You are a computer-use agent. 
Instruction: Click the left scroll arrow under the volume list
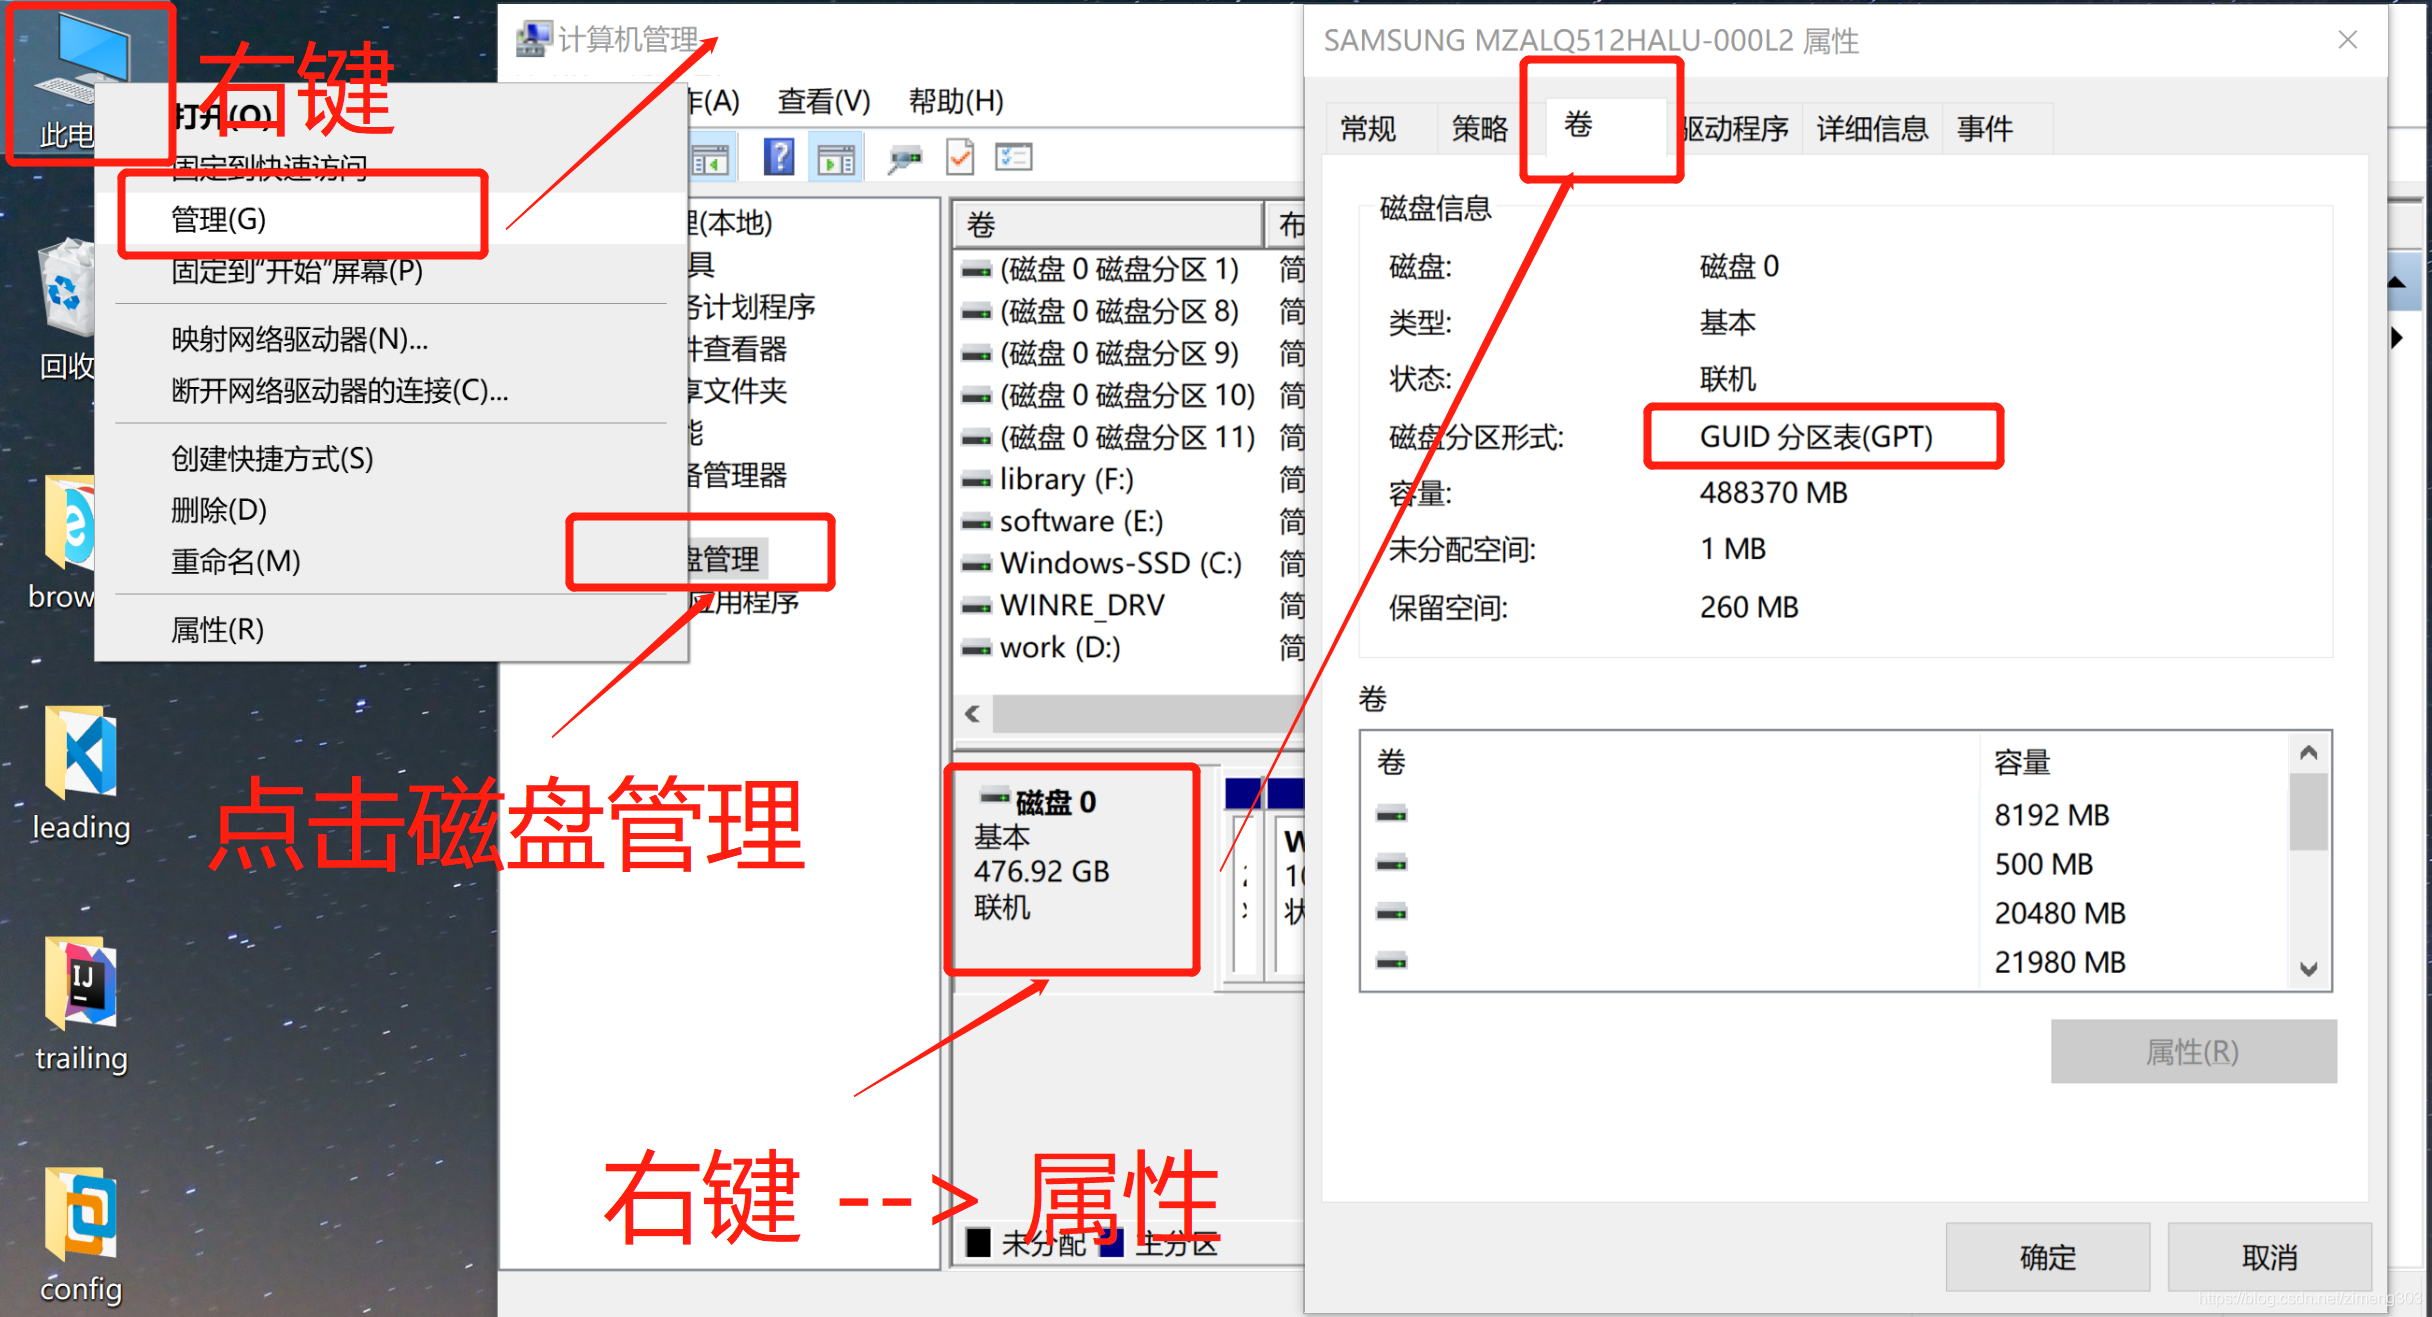click(x=972, y=714)
